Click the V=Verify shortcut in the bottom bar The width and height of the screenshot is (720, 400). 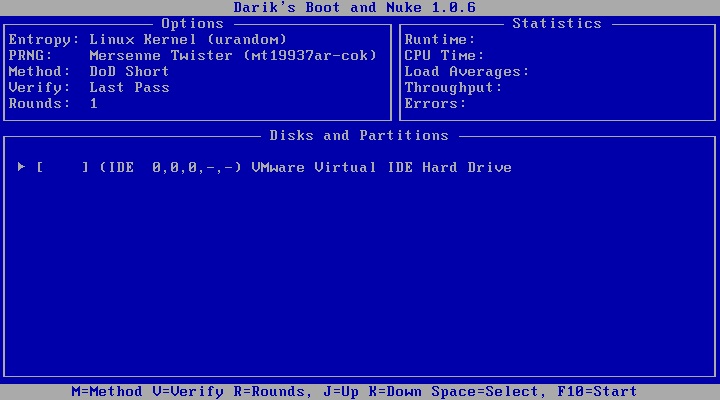[x=188, y=392]
